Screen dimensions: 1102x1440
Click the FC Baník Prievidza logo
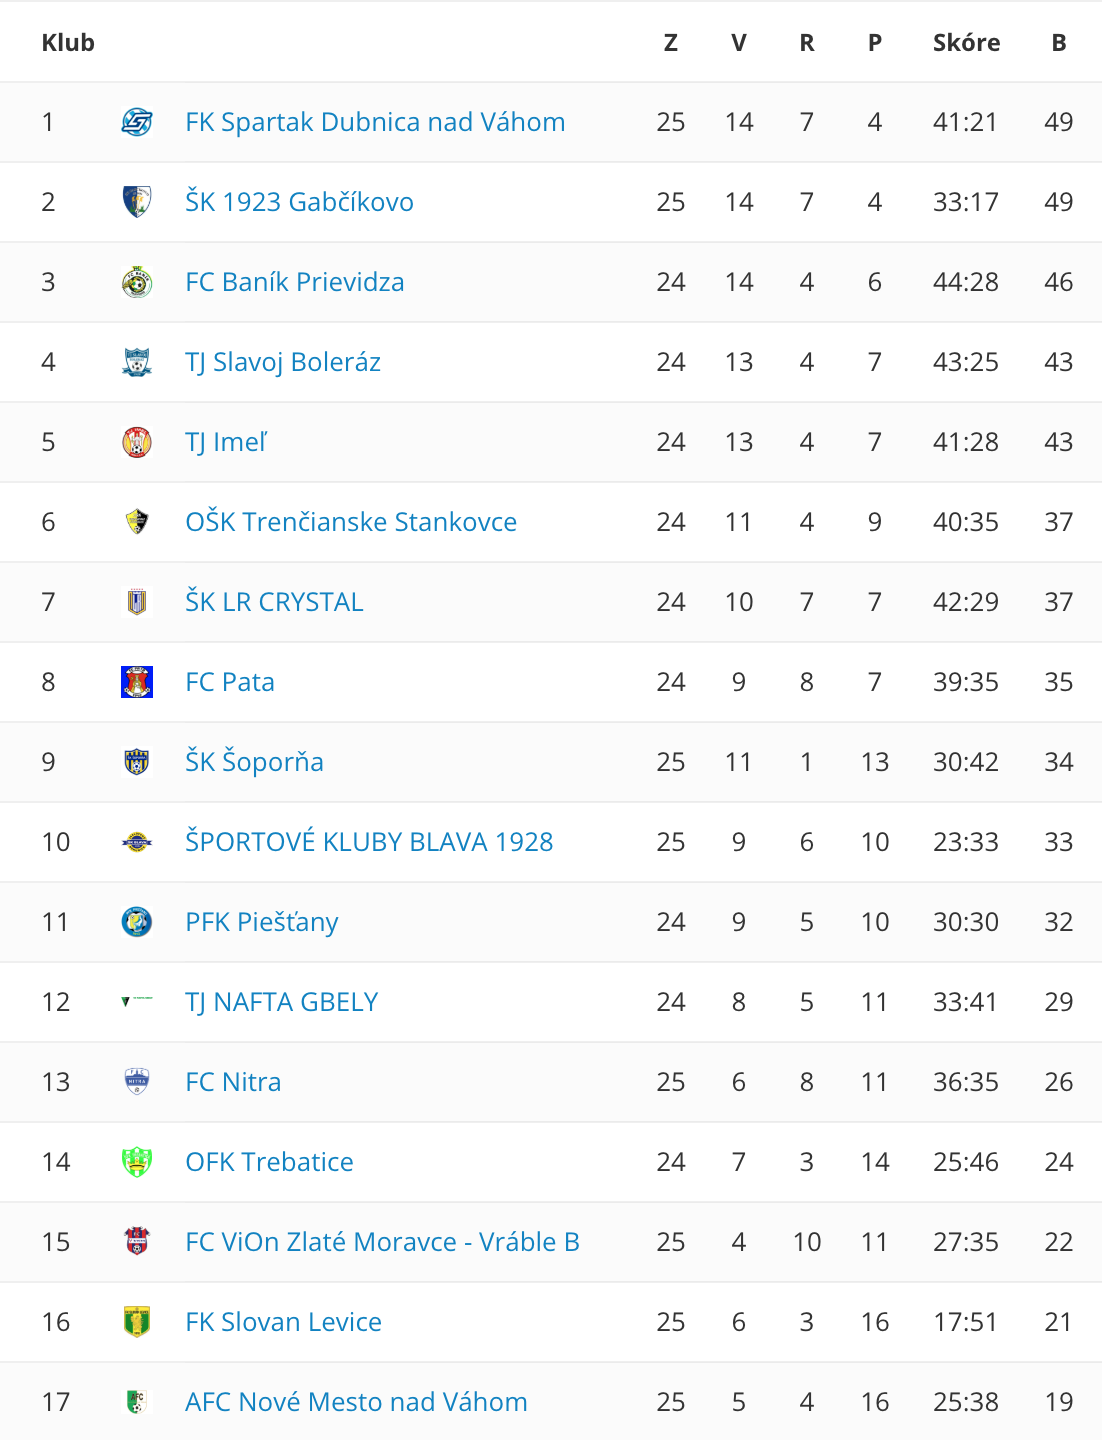pos(137,282)
